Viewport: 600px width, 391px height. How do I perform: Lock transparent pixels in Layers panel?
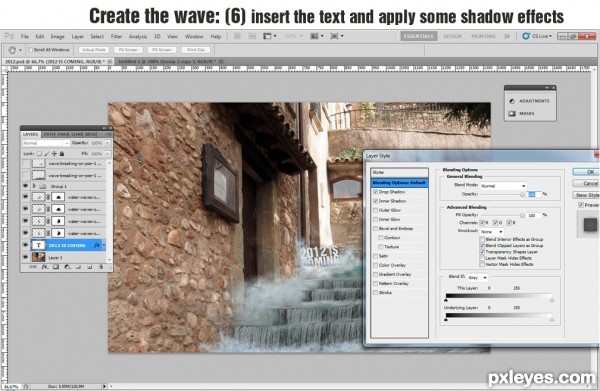[x=39, y=153]
